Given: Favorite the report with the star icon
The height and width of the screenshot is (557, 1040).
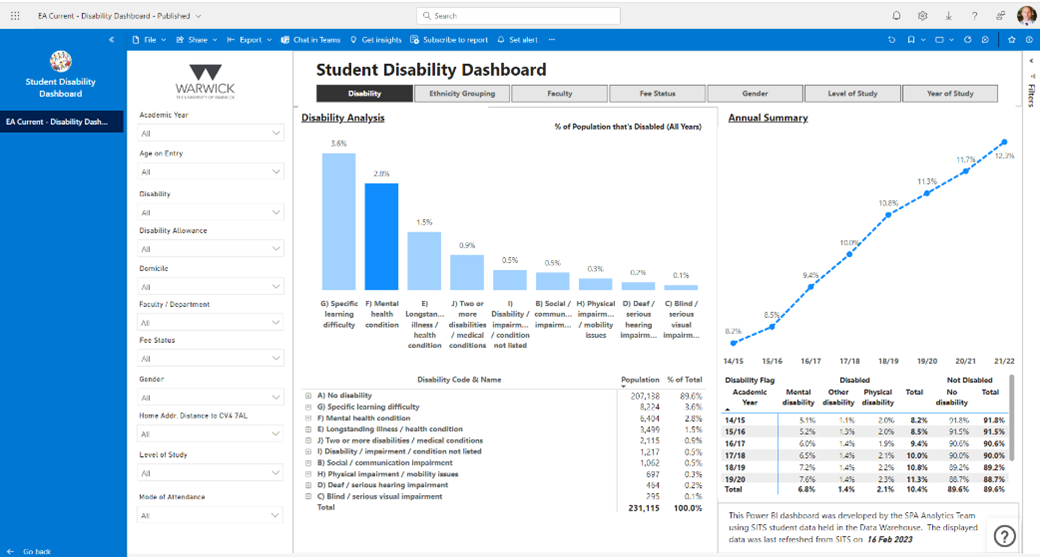Looking at the screenshot, I should coord(1012,40).
